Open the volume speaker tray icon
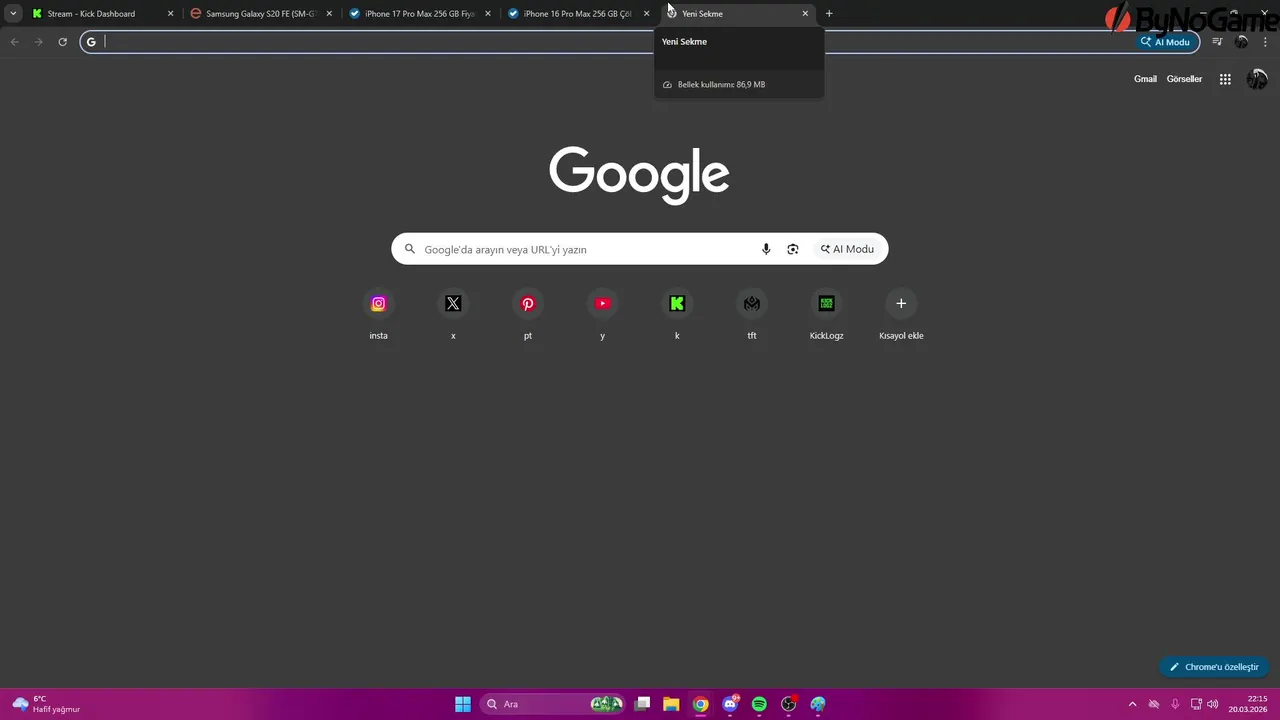This screenshot has width=1280, height=720. click(1213, 704)
